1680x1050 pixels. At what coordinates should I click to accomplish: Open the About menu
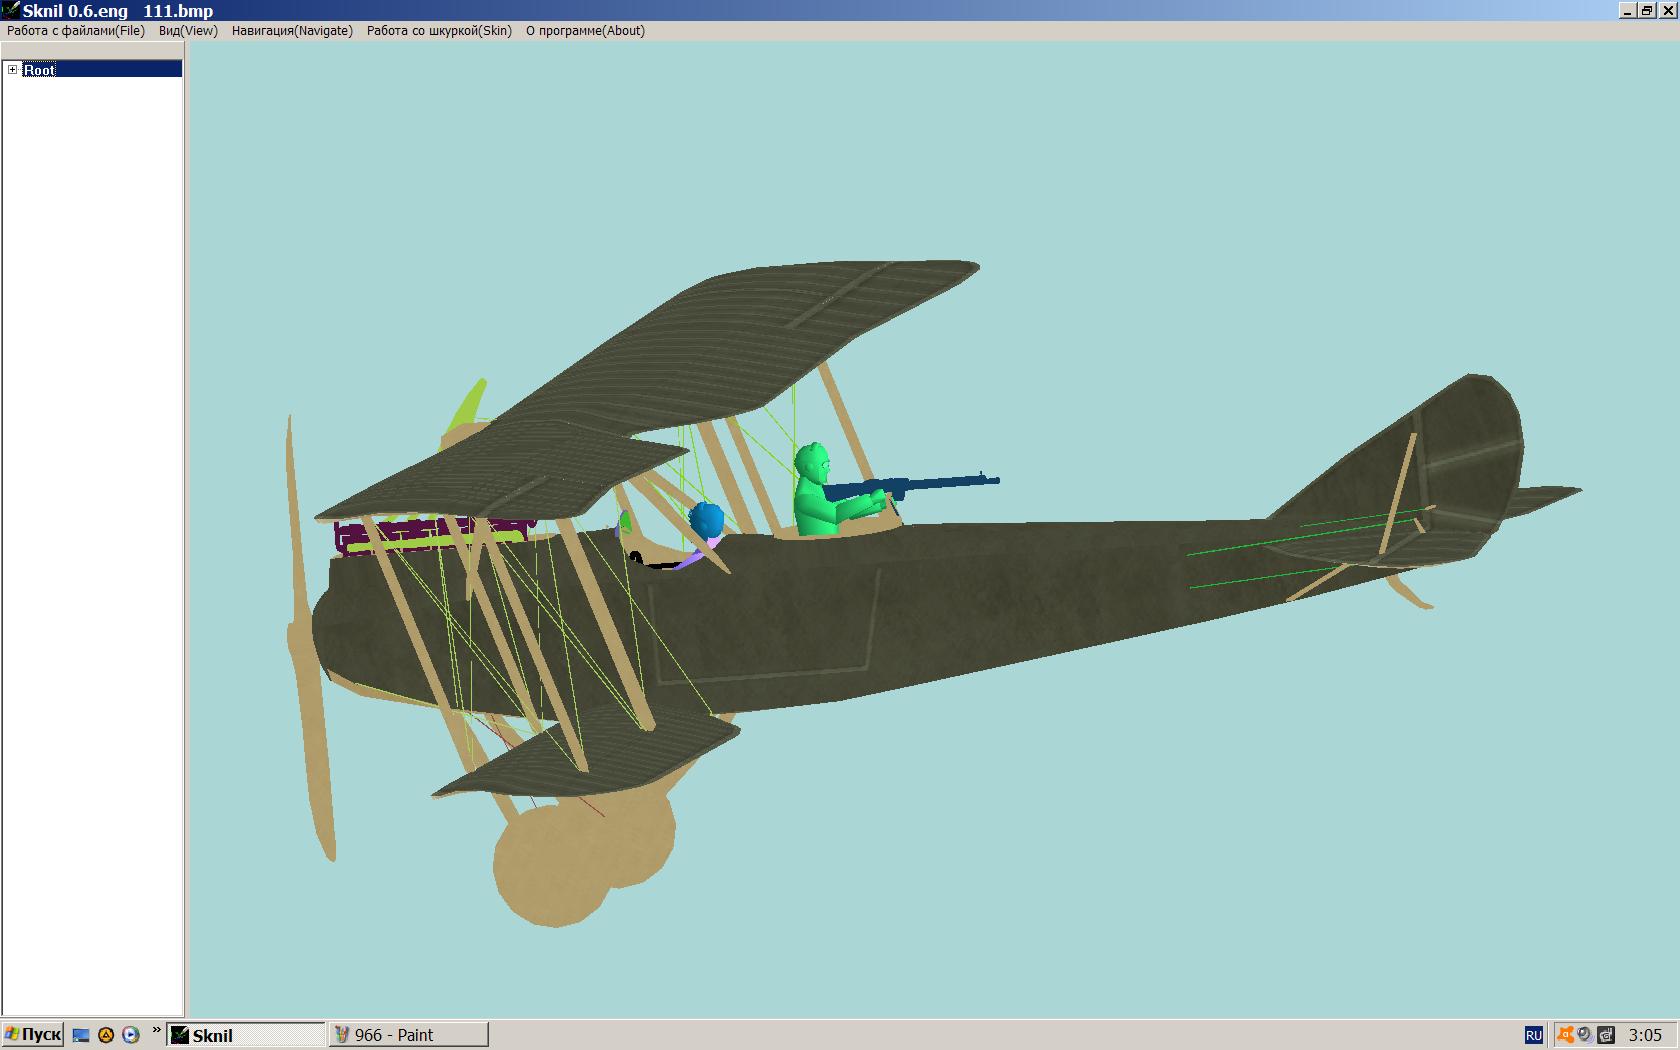click(585, 31)
